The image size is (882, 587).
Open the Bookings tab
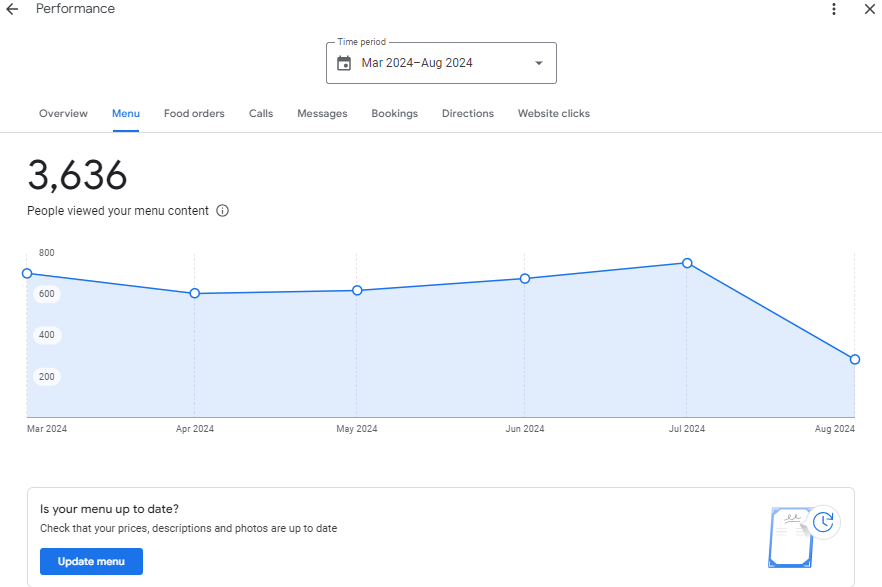pyautogui.click(x=394, y=114)
